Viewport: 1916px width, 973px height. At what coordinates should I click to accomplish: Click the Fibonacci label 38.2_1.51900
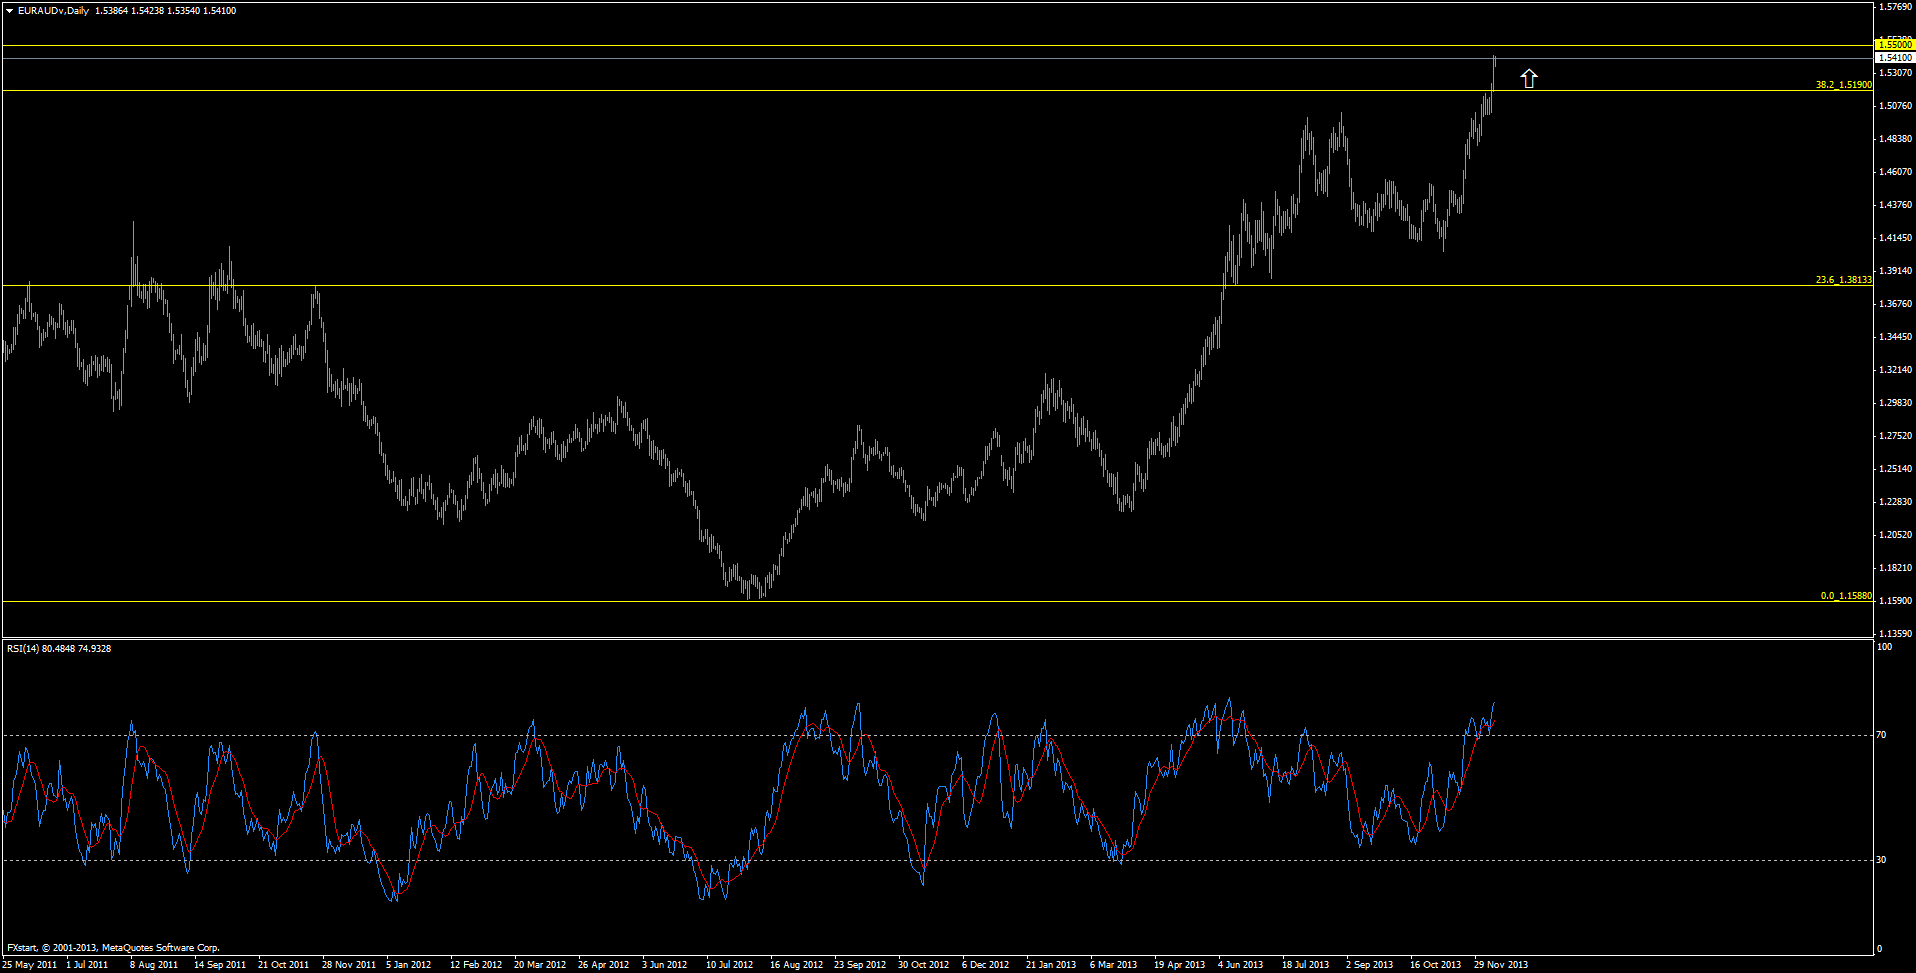click(1844, 85)
